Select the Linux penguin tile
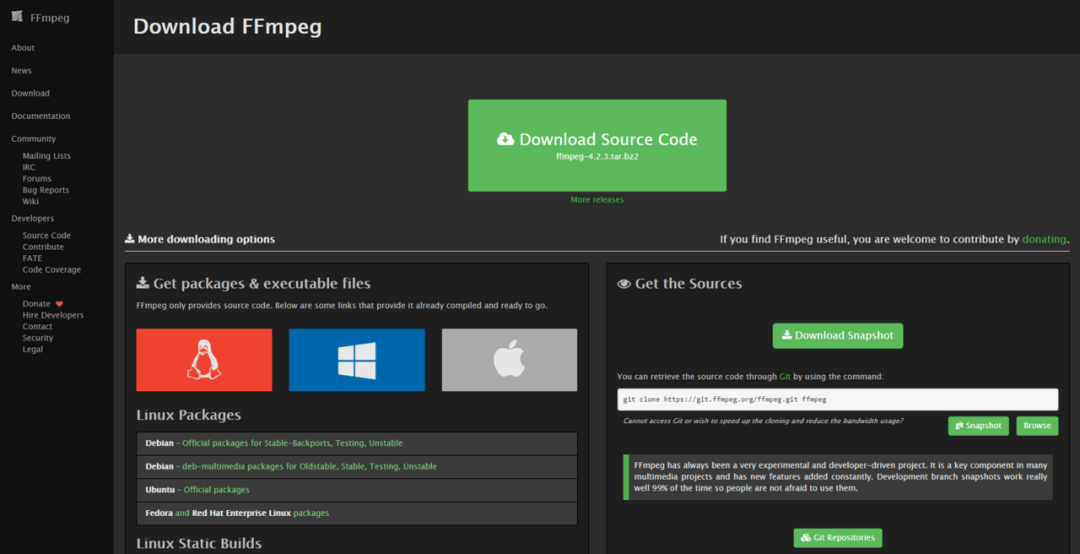This screenshot has width=1080, height=554. 204,360
